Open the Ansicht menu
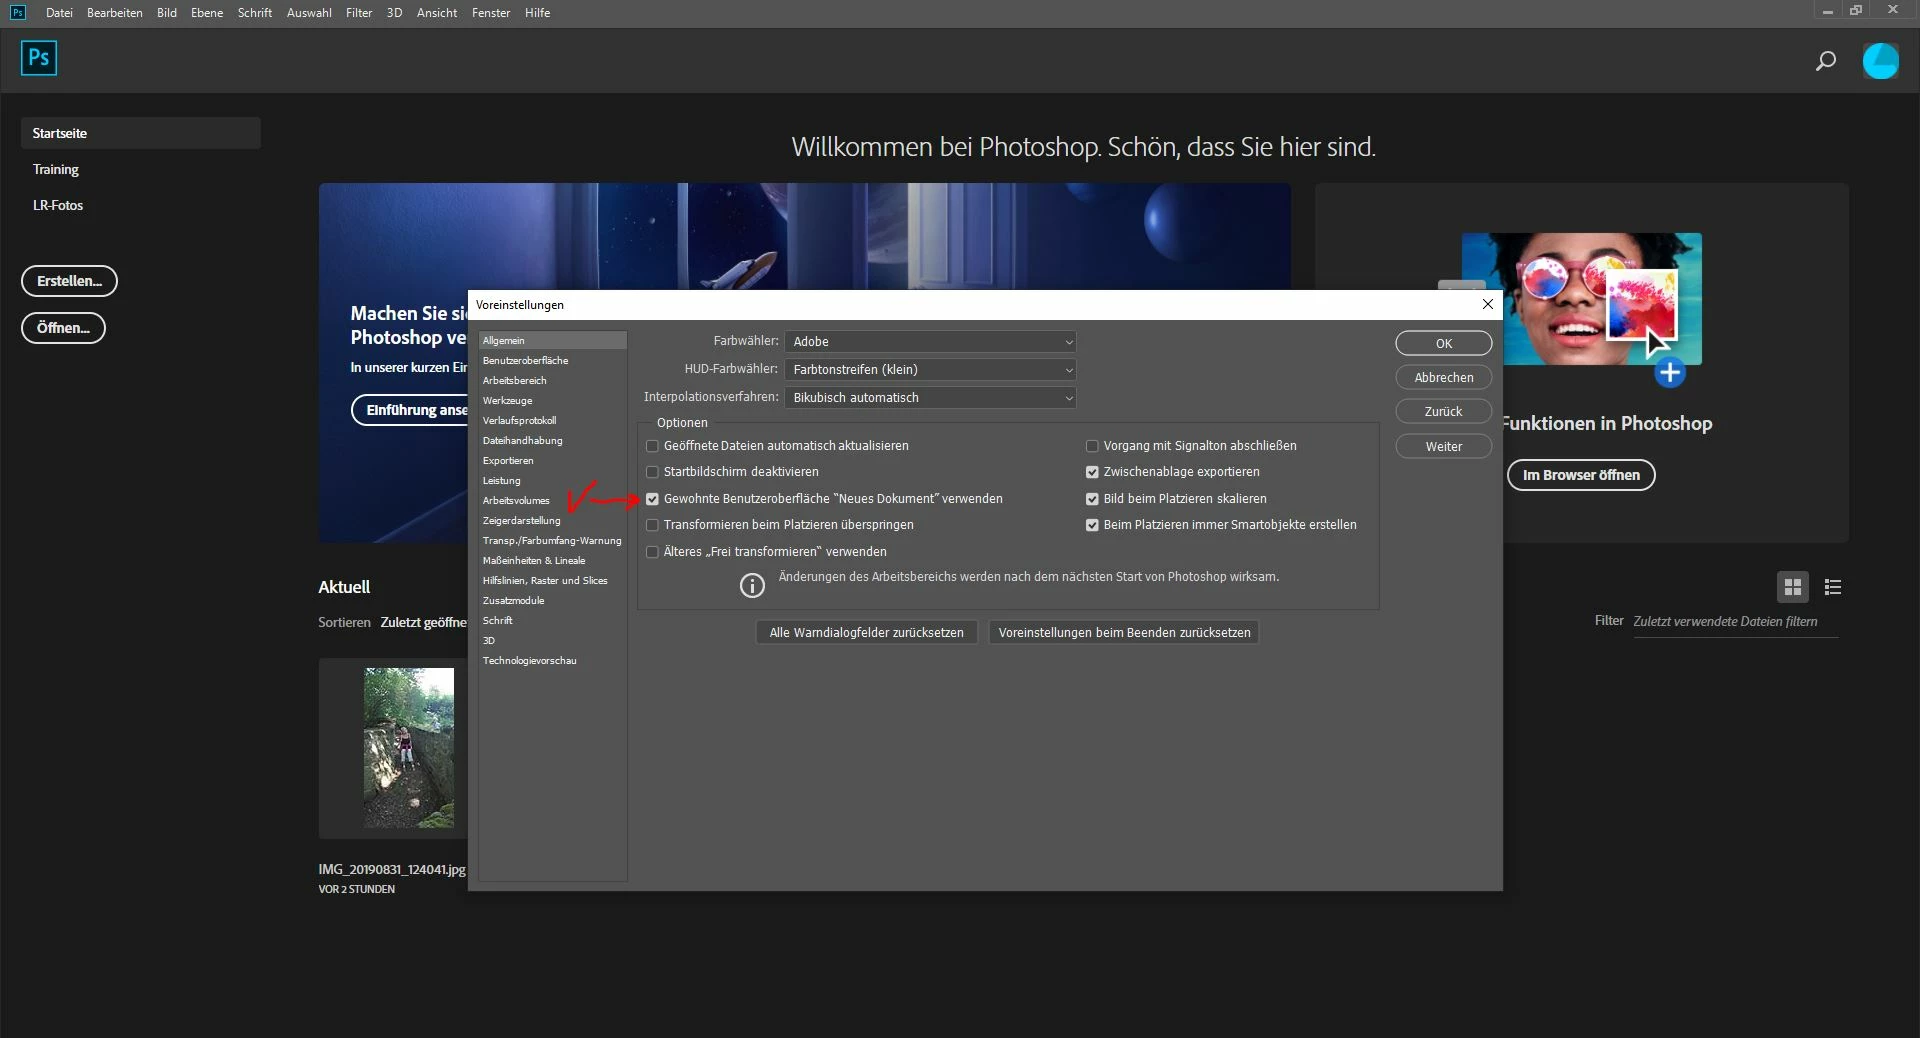The width and height of the screenshot is (1920, 1038). 437,13
